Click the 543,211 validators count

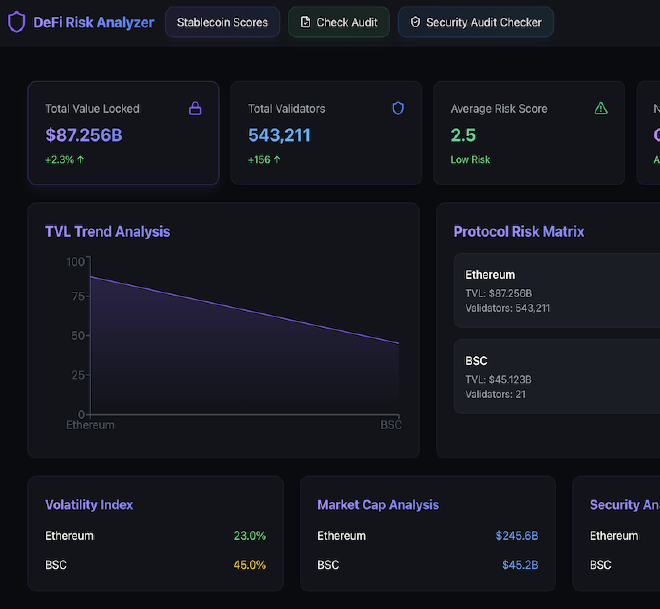coord(279,135)
